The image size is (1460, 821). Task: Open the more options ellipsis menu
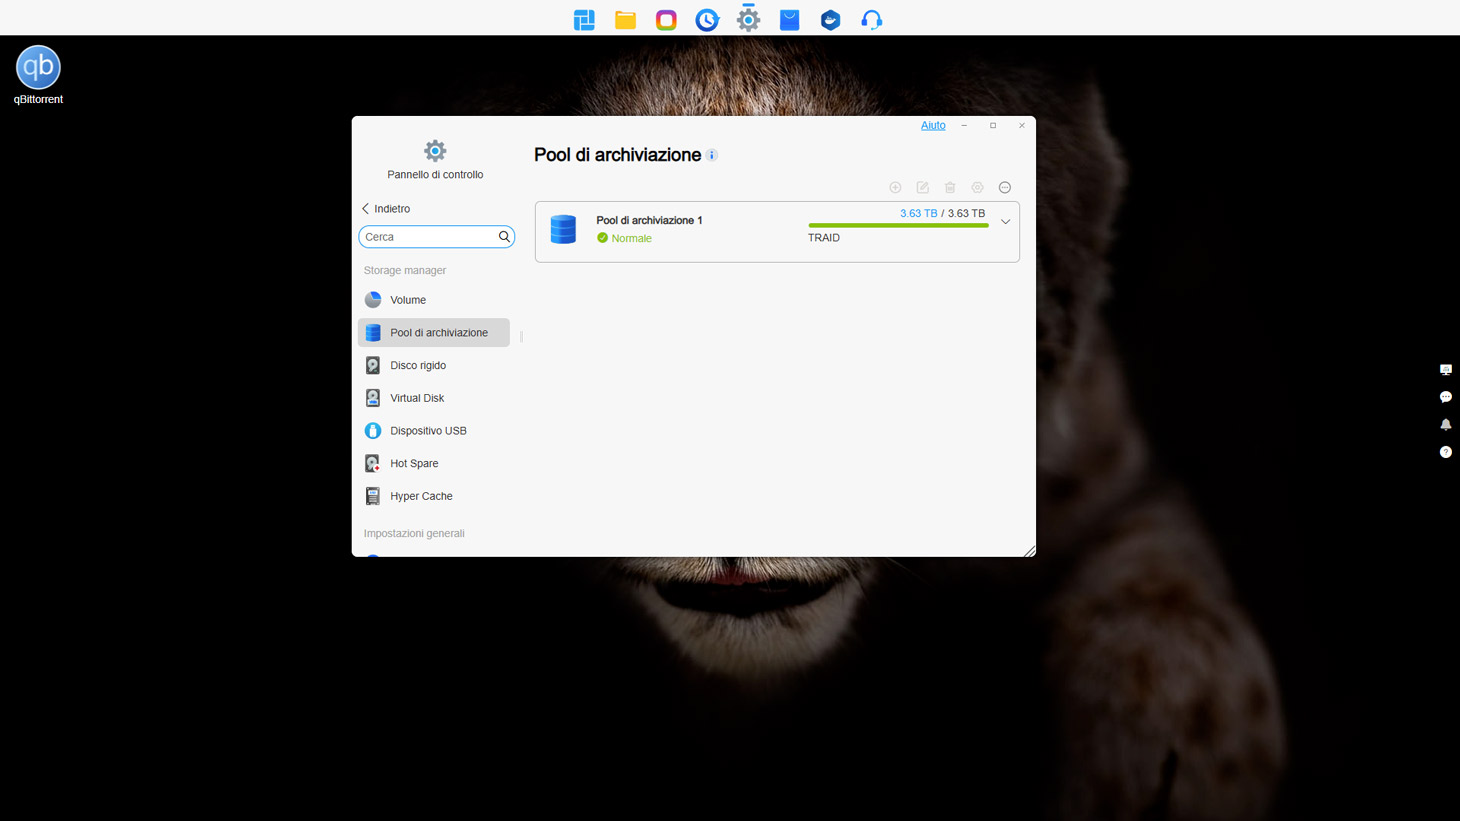[1005, 188]
